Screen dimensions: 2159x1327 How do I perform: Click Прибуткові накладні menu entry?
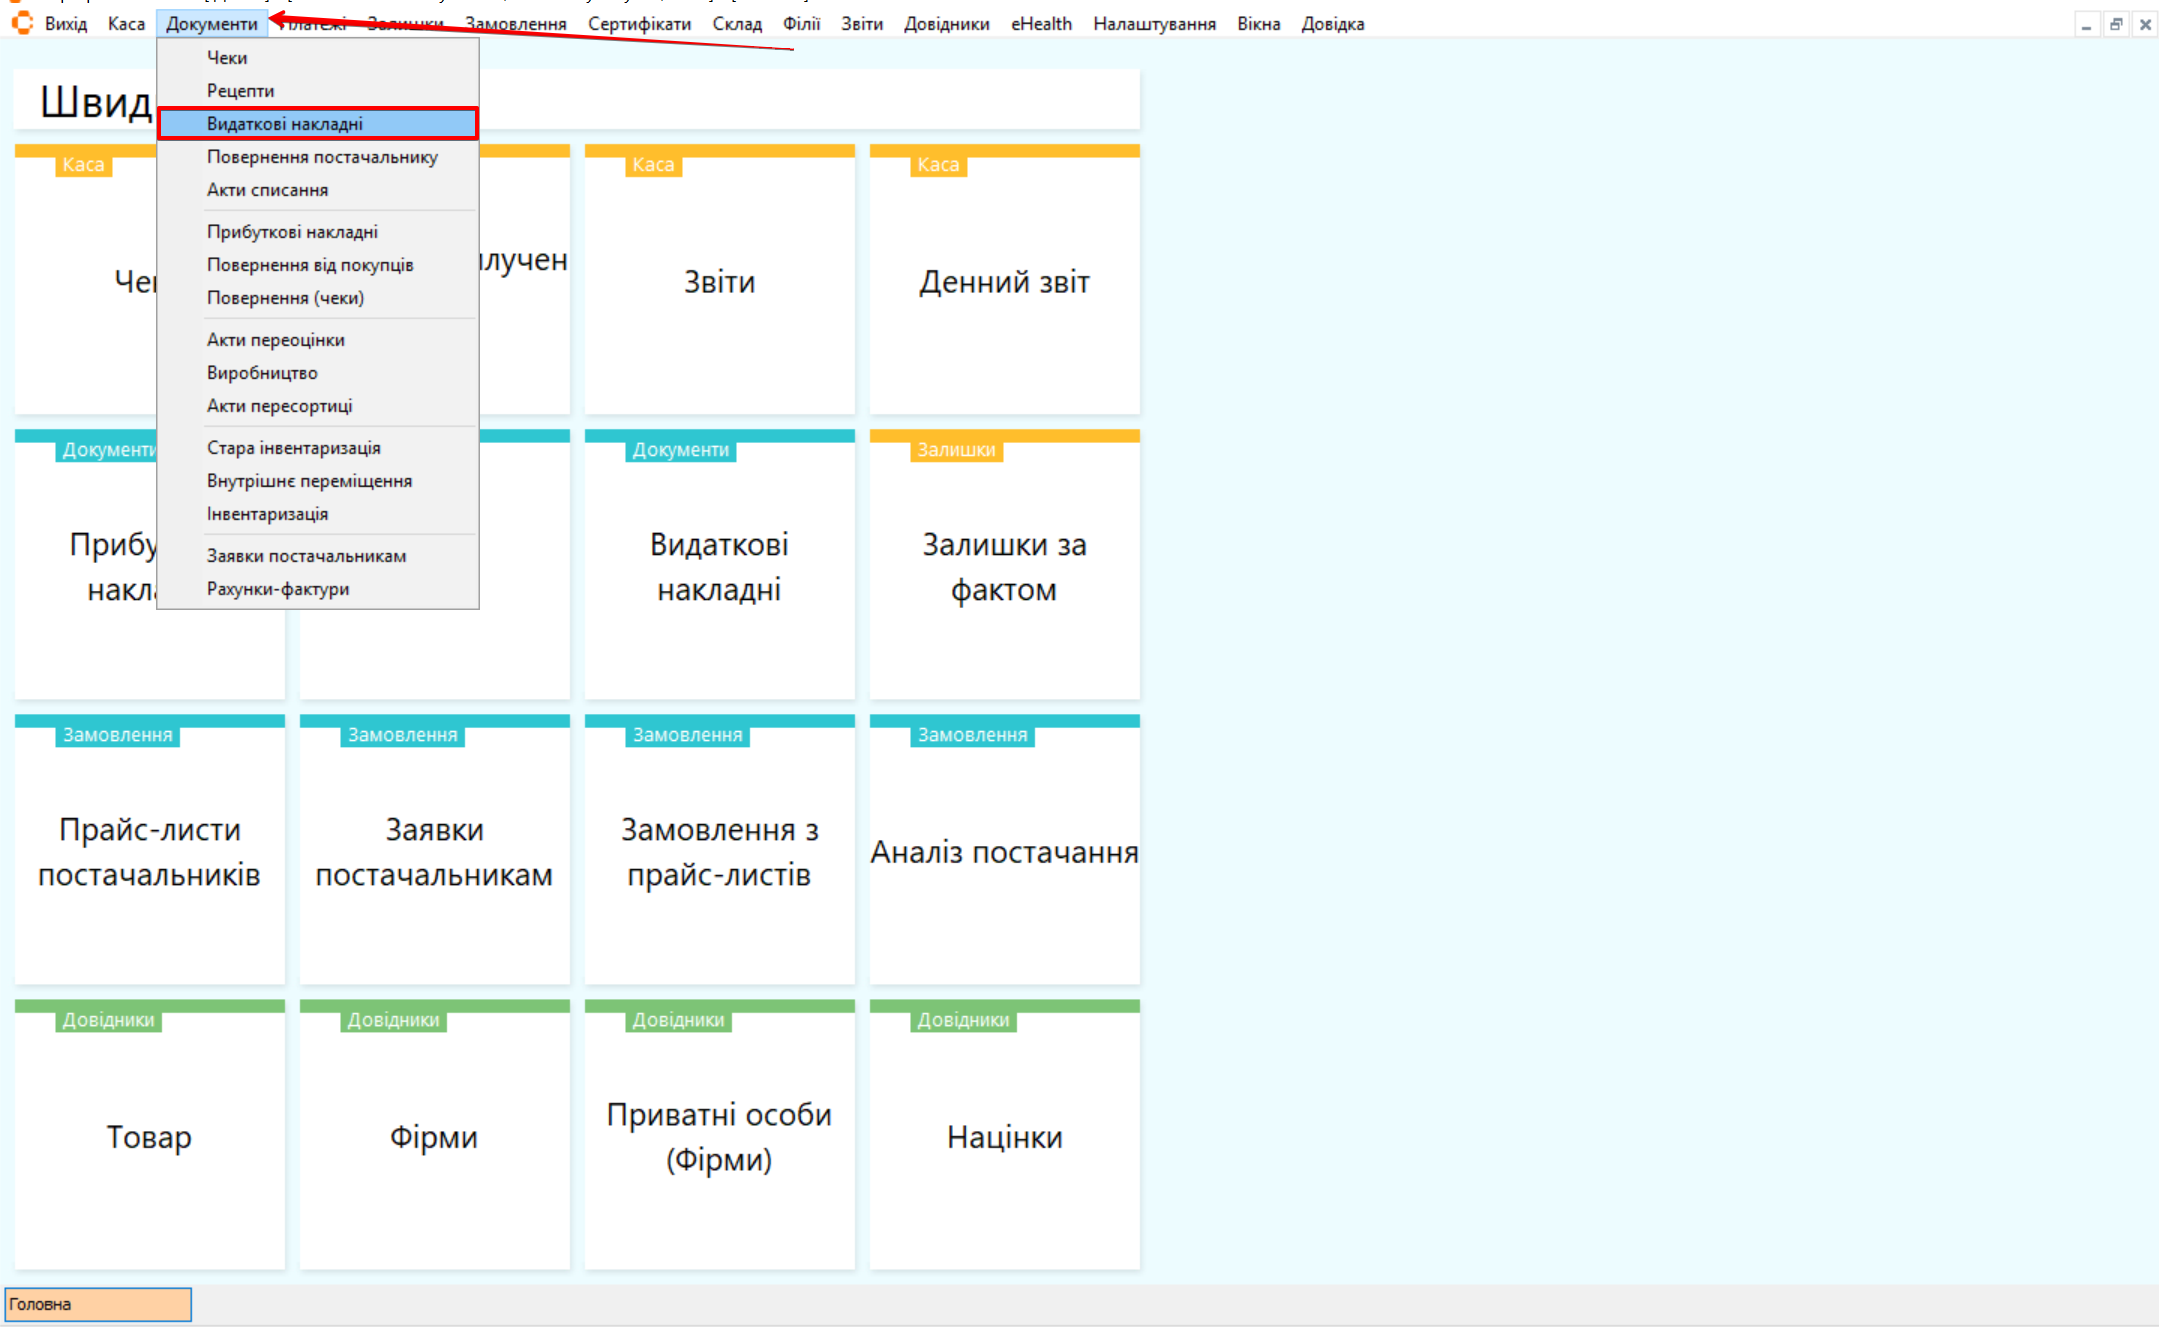(x=292, y=232)
